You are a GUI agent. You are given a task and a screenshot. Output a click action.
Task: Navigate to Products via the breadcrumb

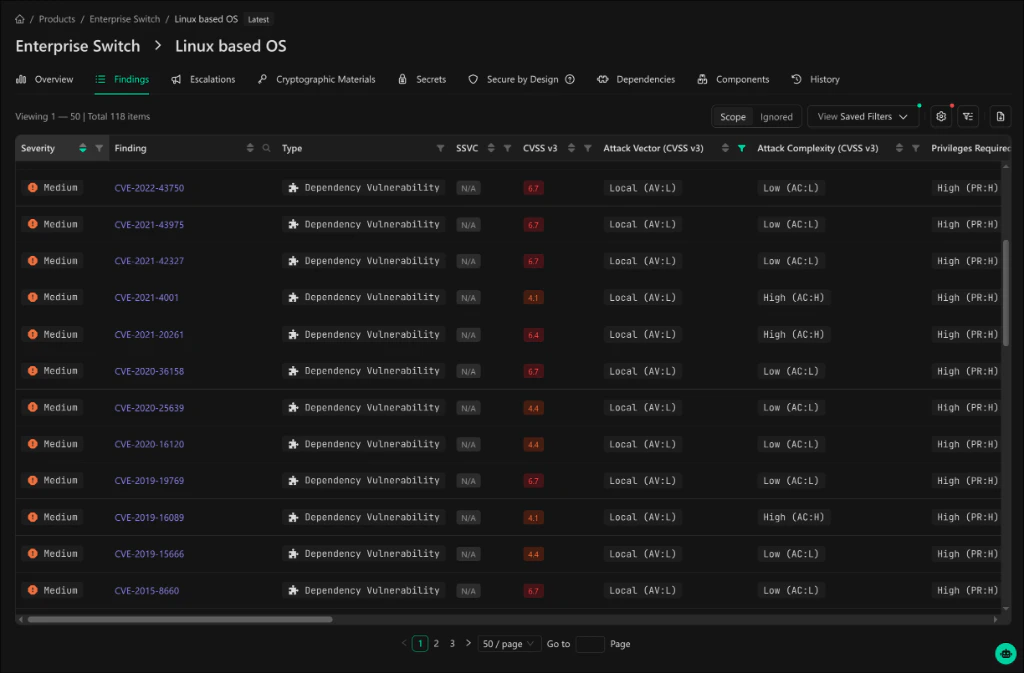[x=56, y=18]
